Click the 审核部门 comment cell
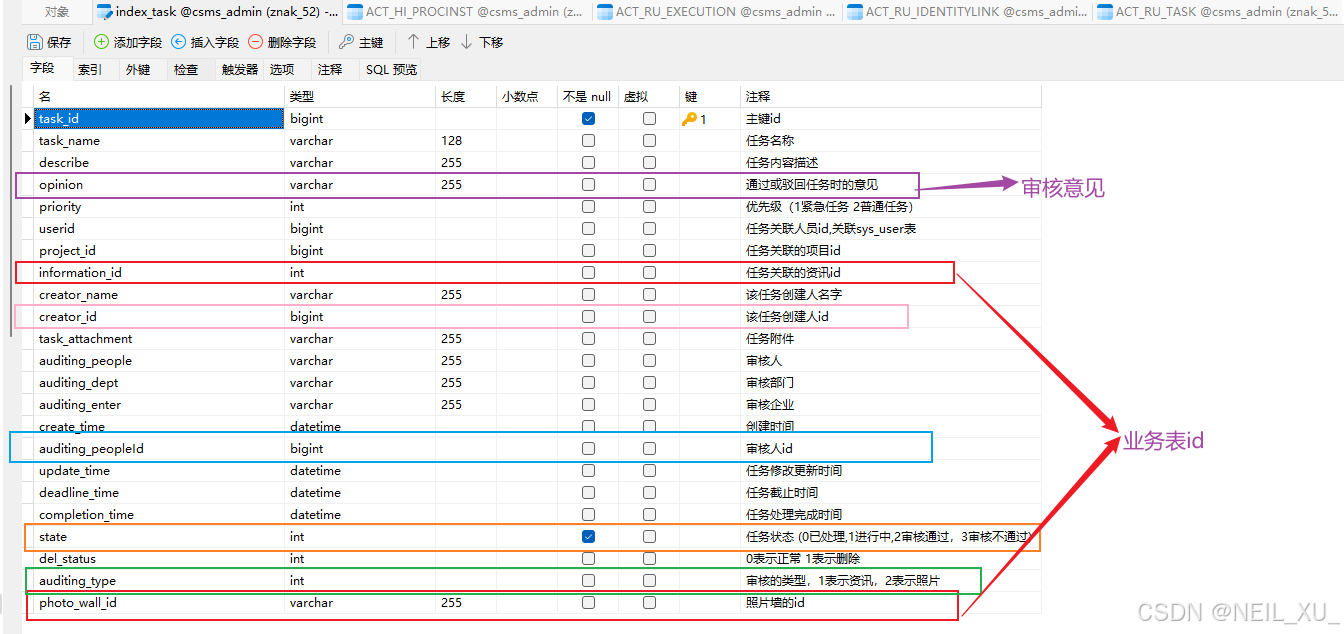The width and height of the screenshot is (1344, 634). point(891,382)
